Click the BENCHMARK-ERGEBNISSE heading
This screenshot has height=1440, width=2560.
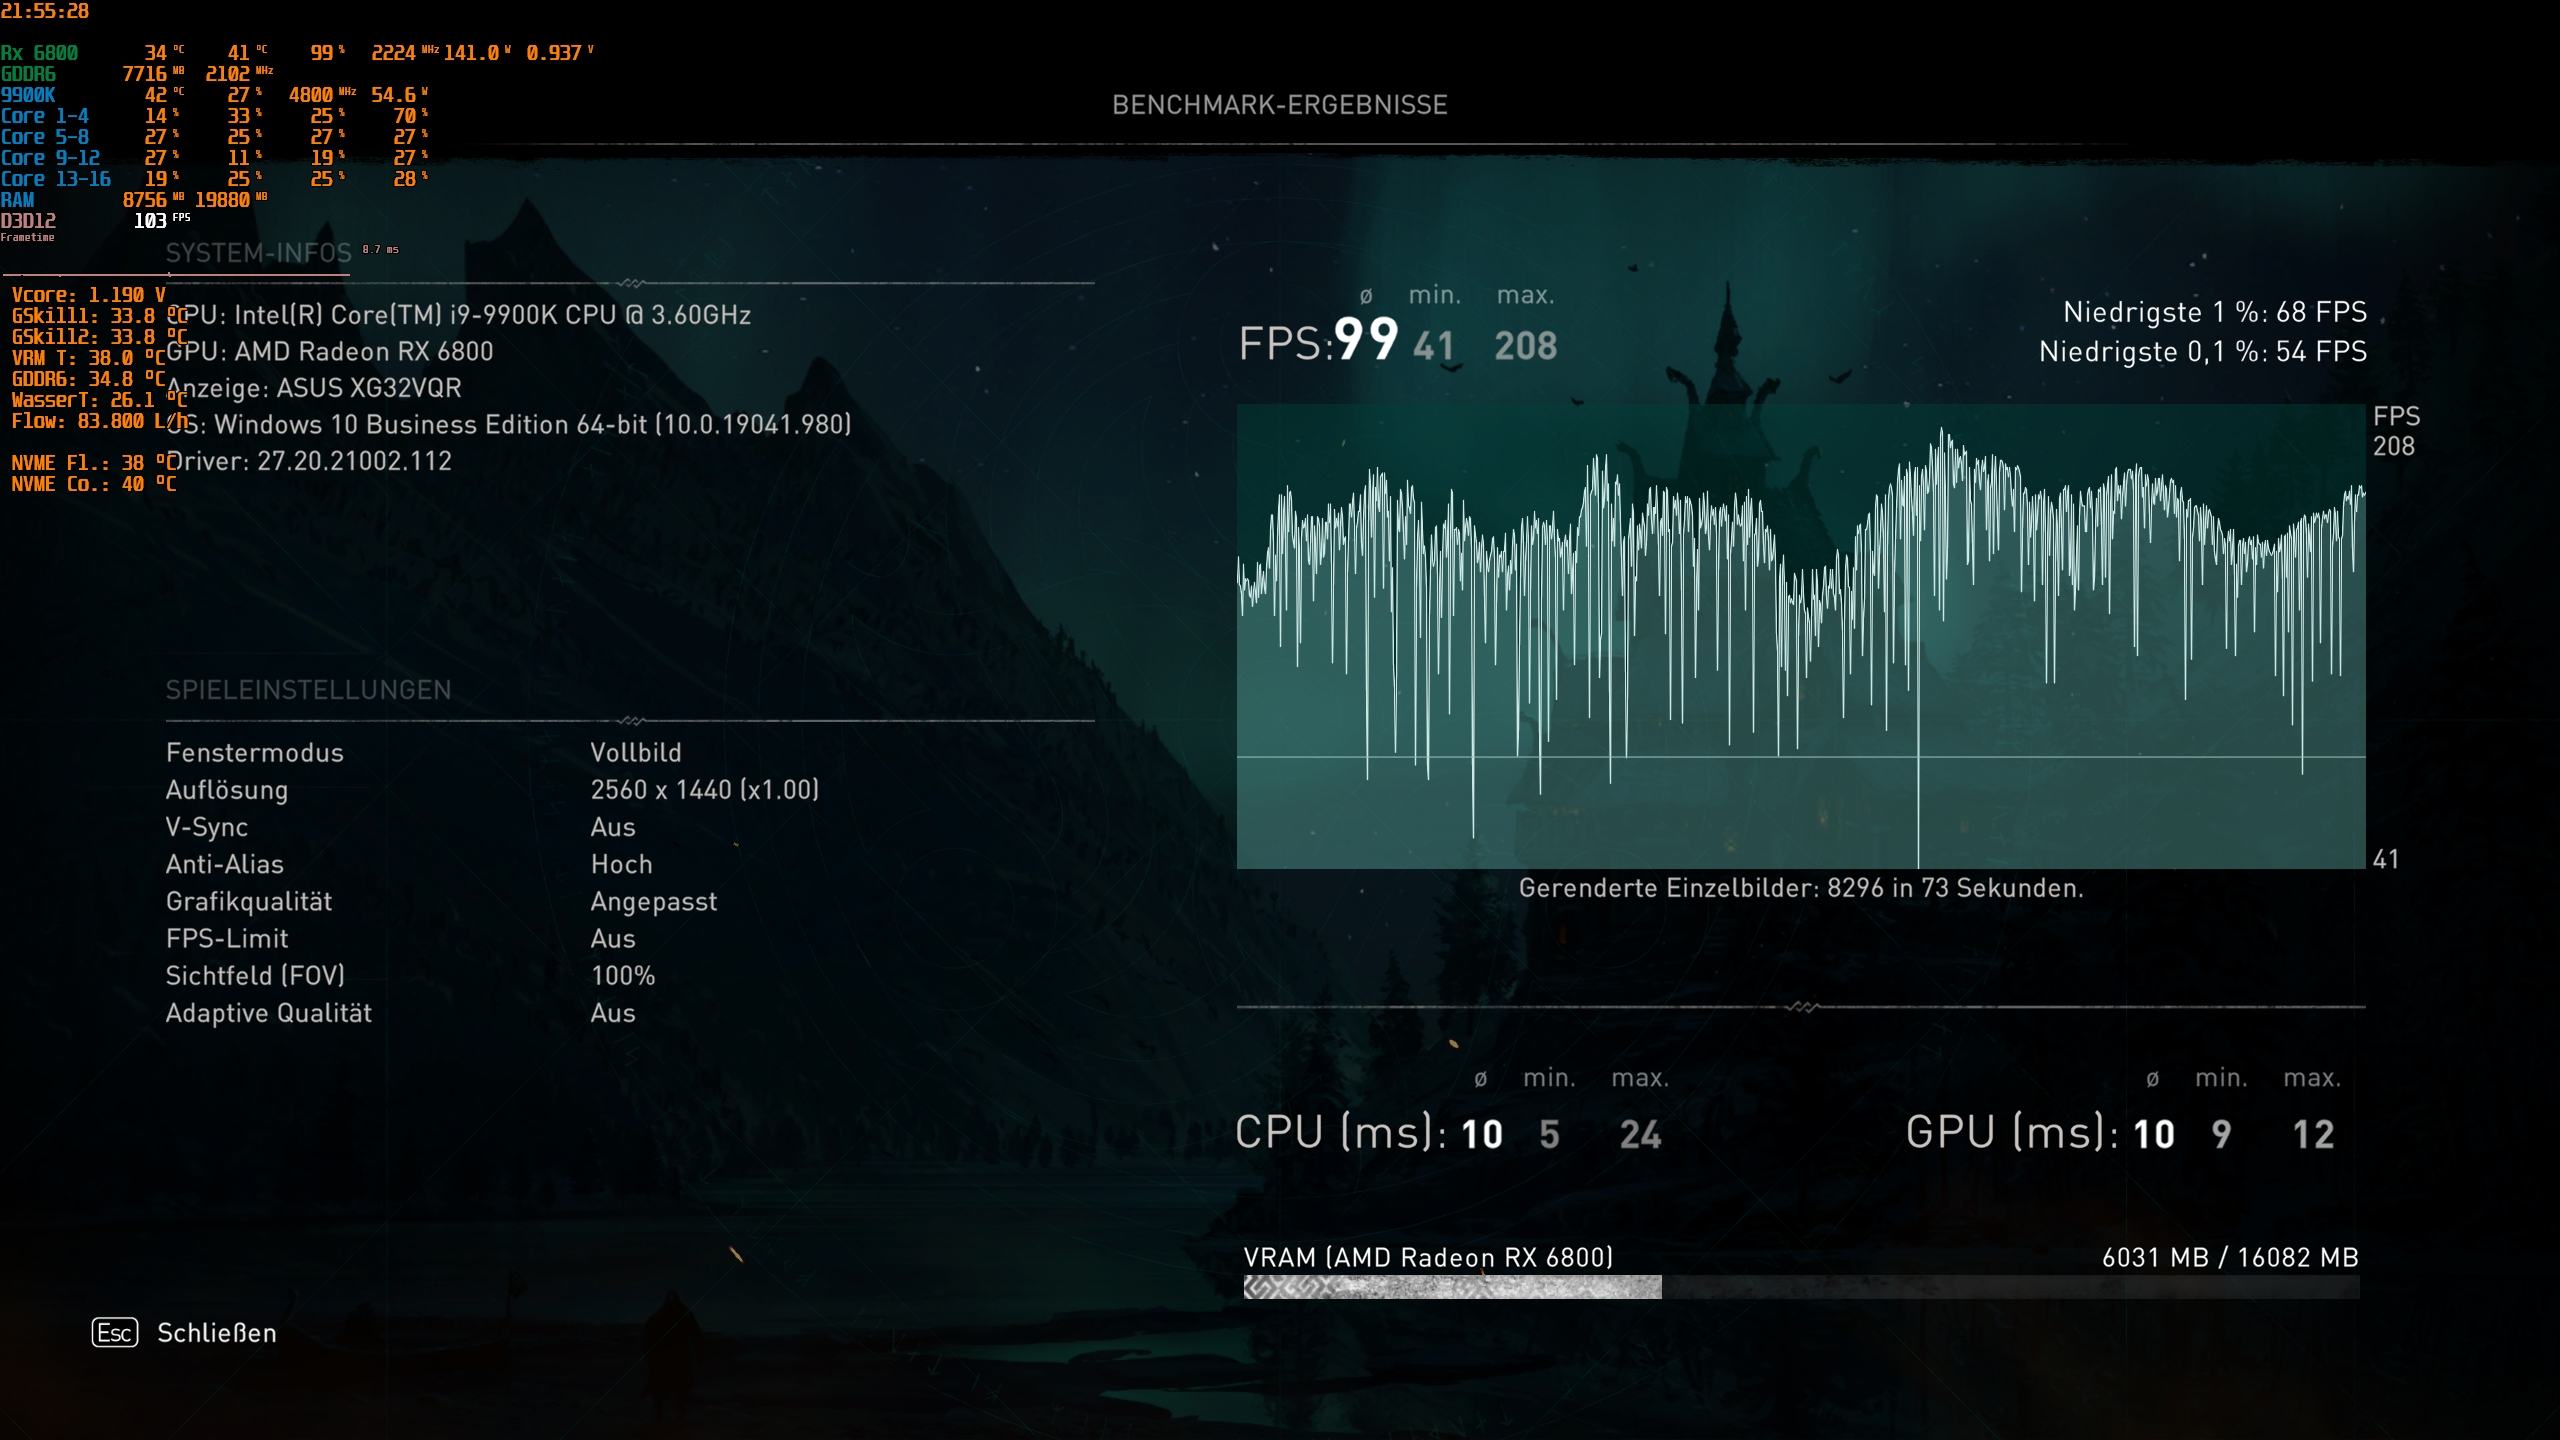(x=1280, y=105)
